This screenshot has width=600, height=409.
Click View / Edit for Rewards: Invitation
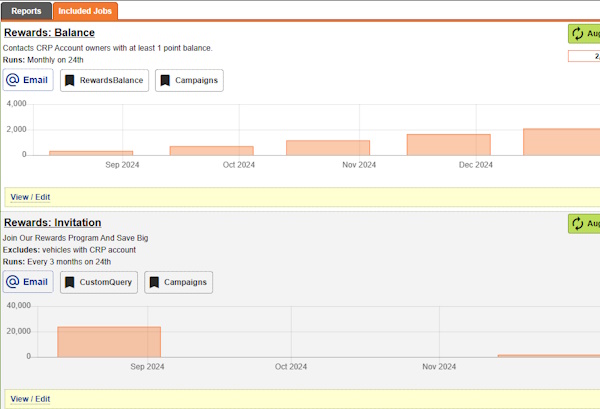coord(30,399)
